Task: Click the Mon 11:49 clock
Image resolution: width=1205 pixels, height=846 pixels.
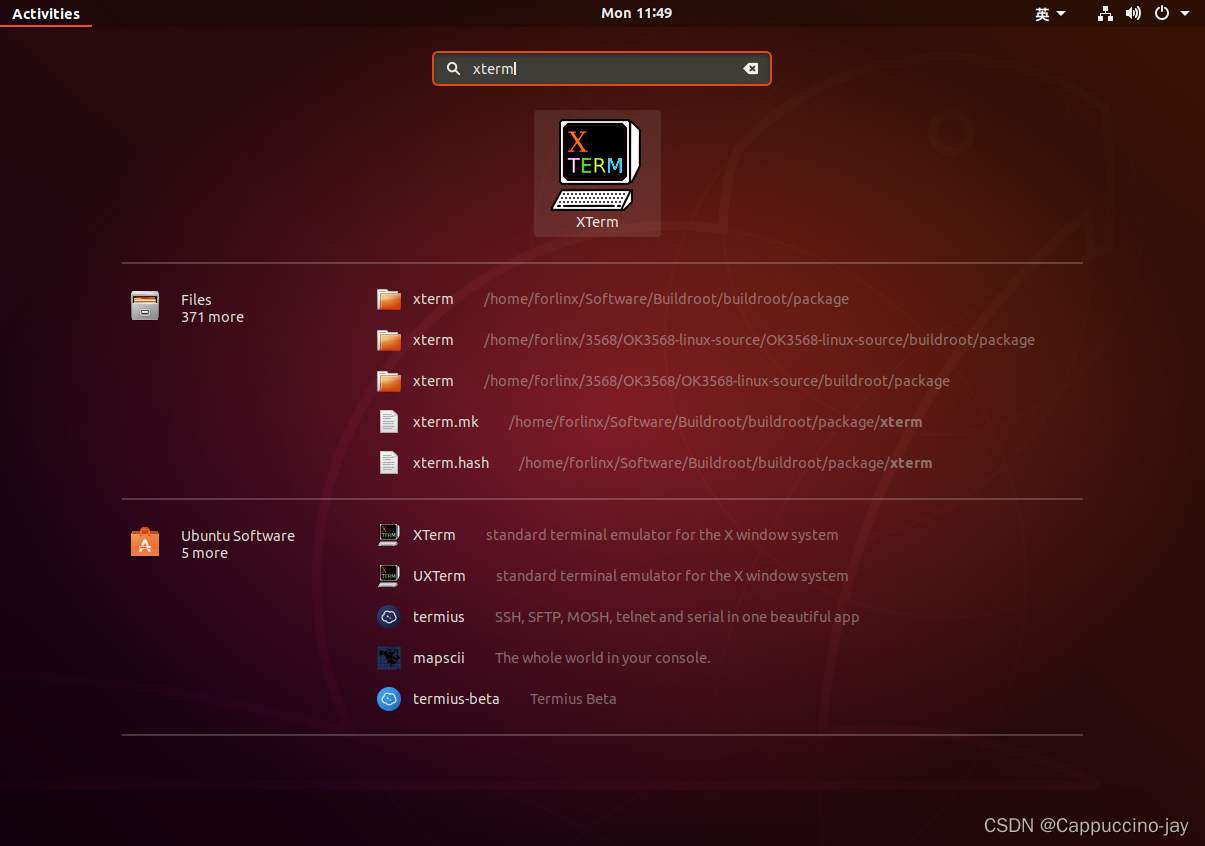Action: tap(636, 13)
